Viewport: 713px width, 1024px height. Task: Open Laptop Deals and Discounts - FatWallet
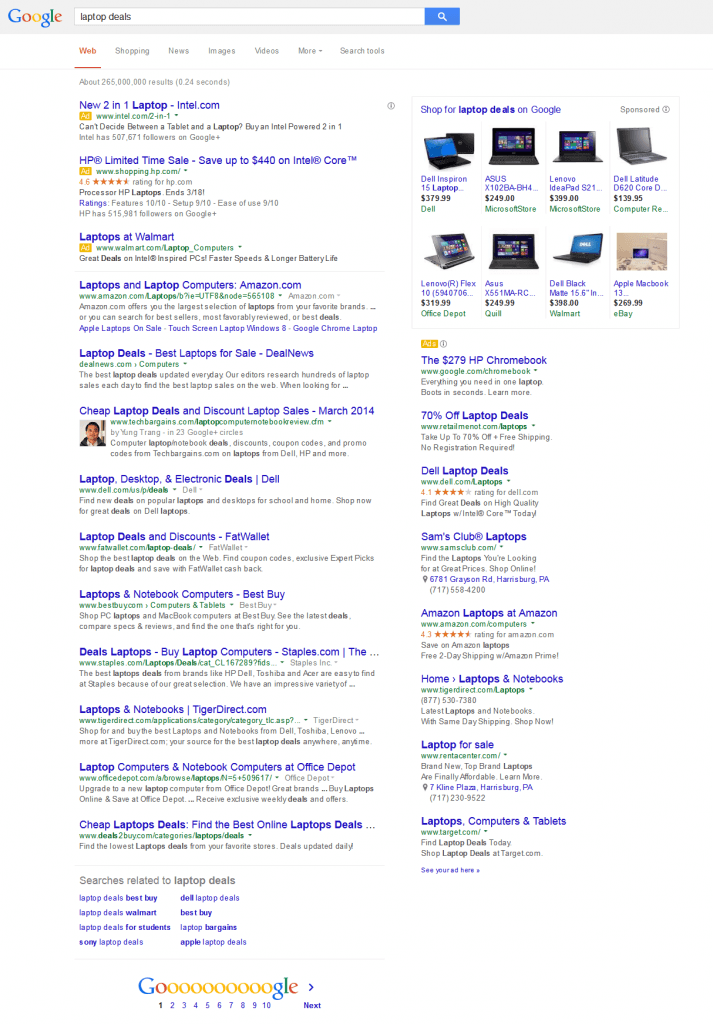[x=174, y=536]
